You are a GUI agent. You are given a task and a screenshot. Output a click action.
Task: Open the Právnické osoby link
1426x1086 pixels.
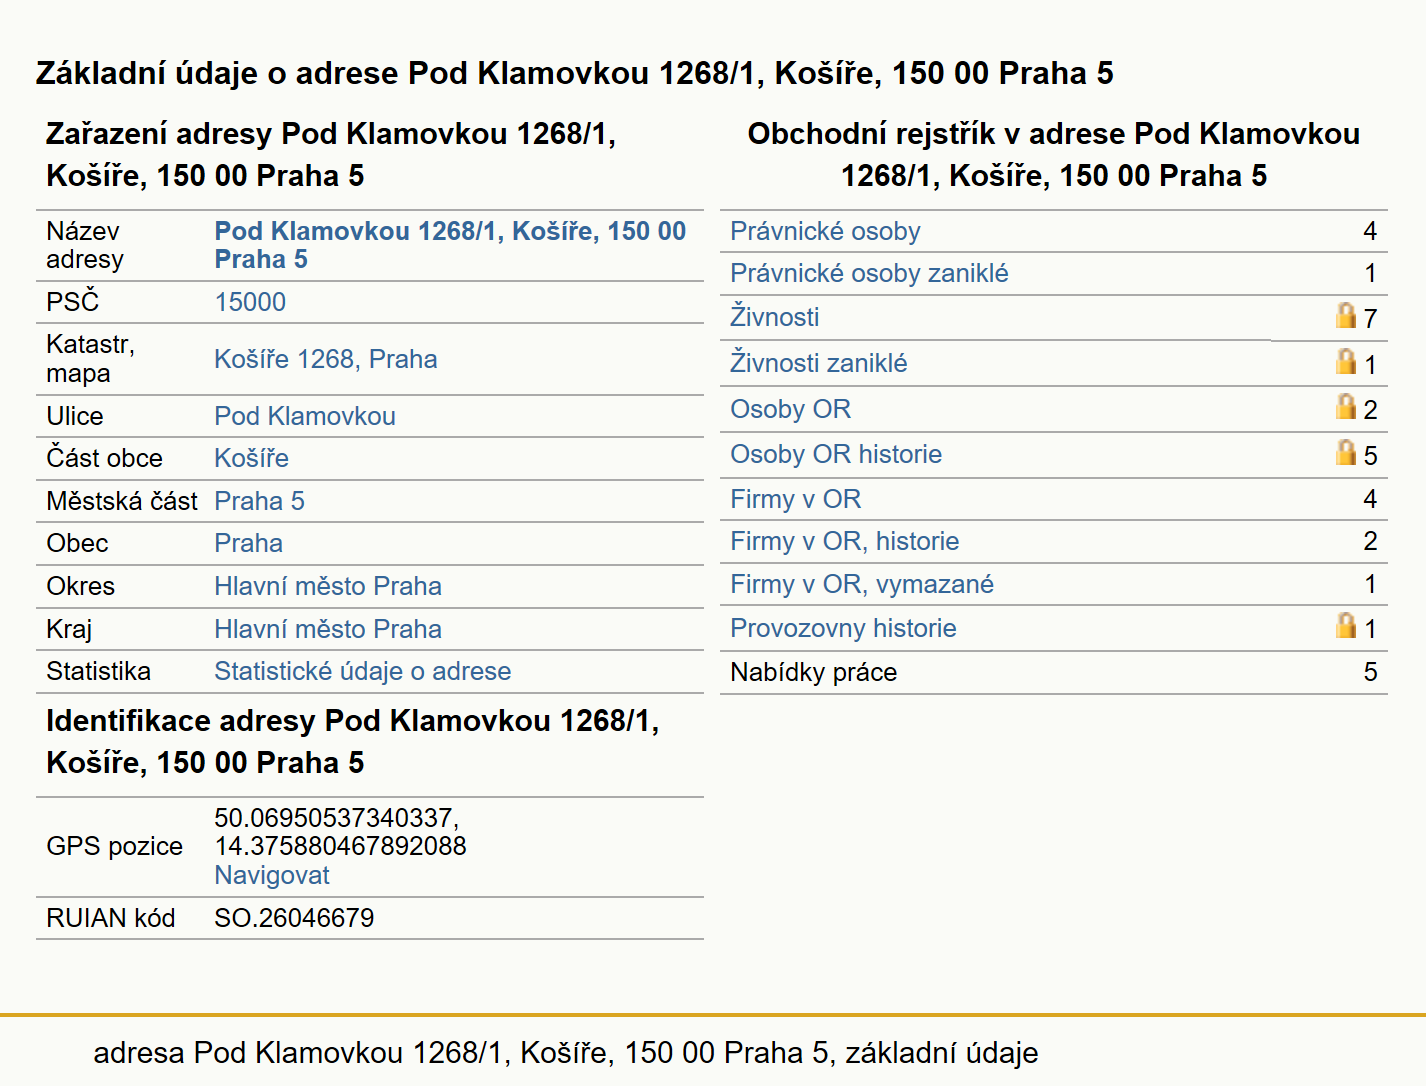(825, 231)
